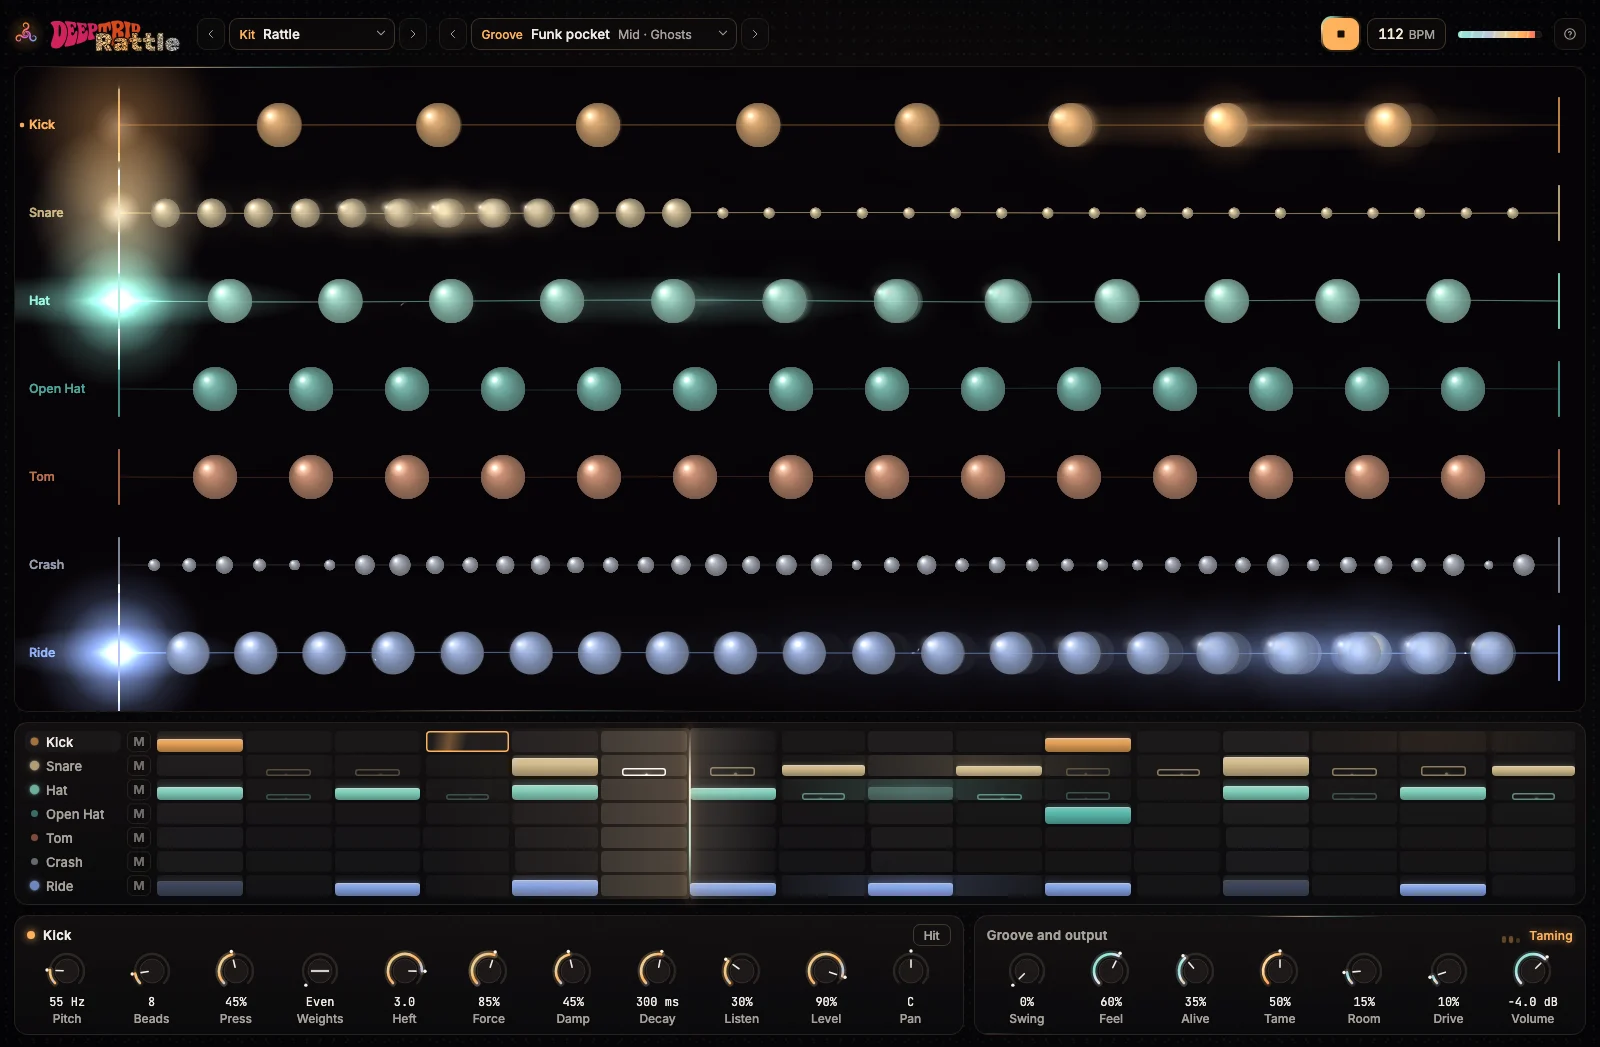Mute the Hat track
This screenshot has width=1600, height=1047.
point(139,790)
